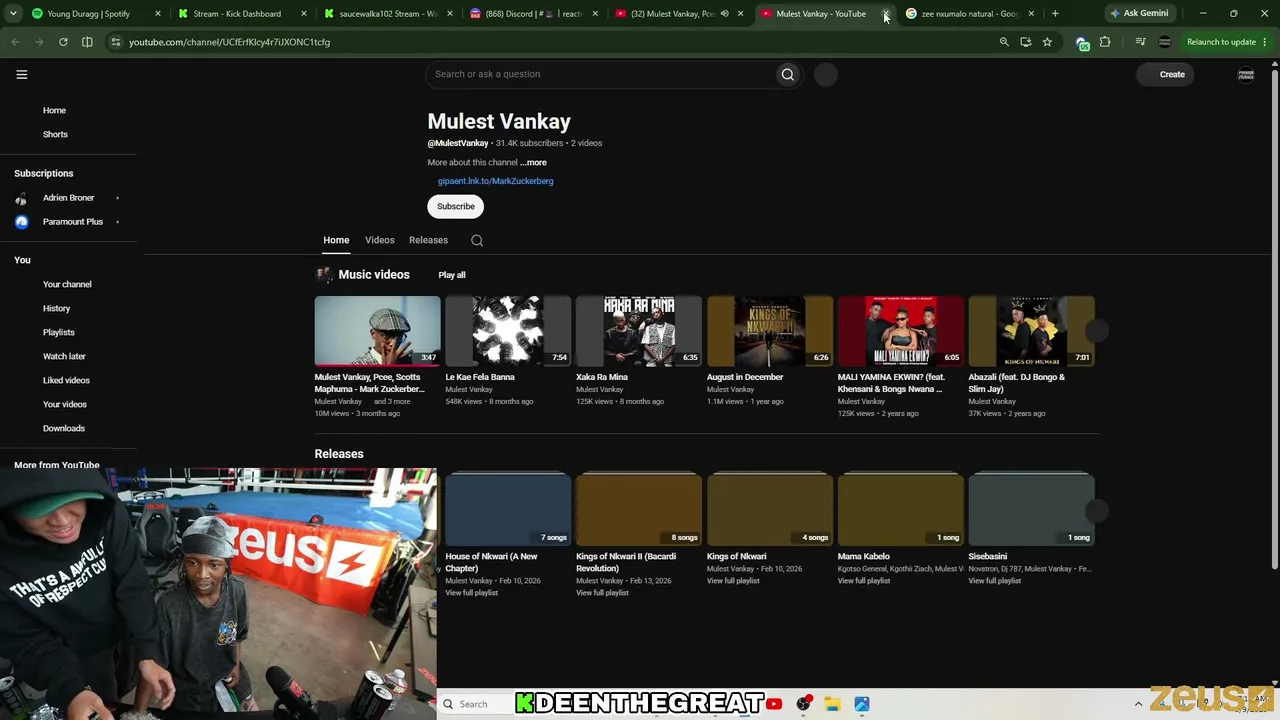
Task: View site information for youtube.com
Action: point(115,42)
